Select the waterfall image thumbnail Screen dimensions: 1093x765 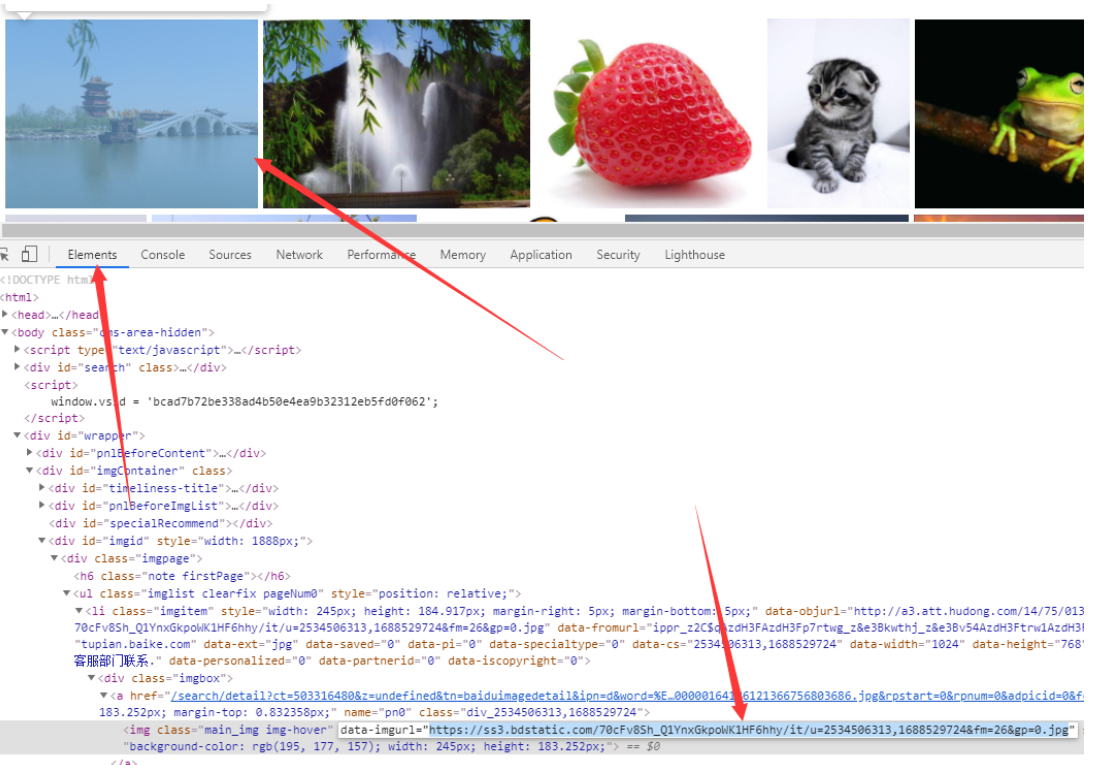[x=396, y=114]
